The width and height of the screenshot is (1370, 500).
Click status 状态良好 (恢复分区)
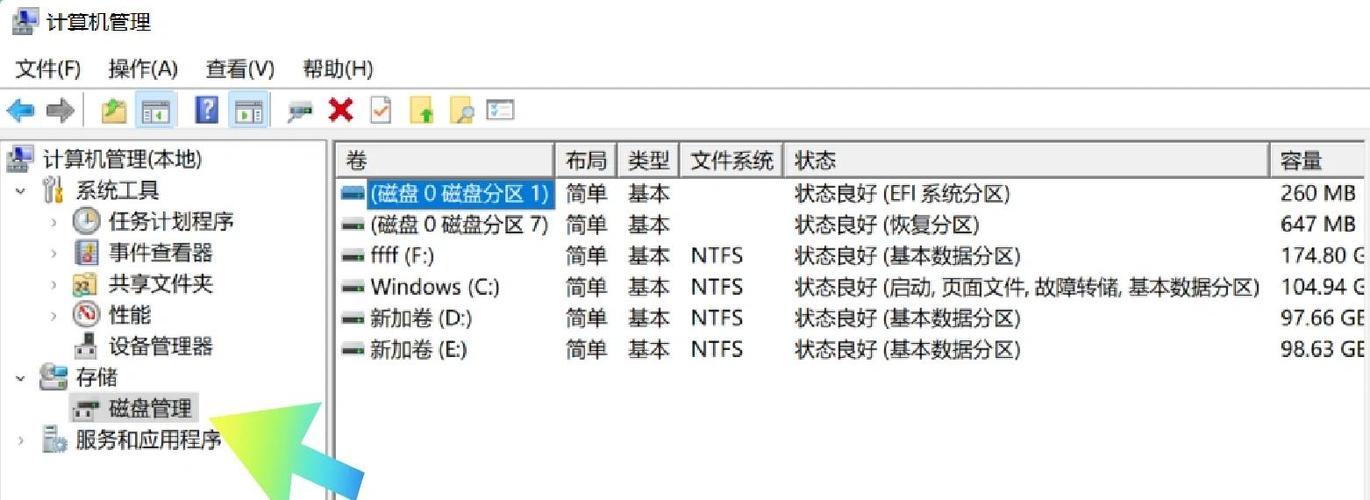886,224
